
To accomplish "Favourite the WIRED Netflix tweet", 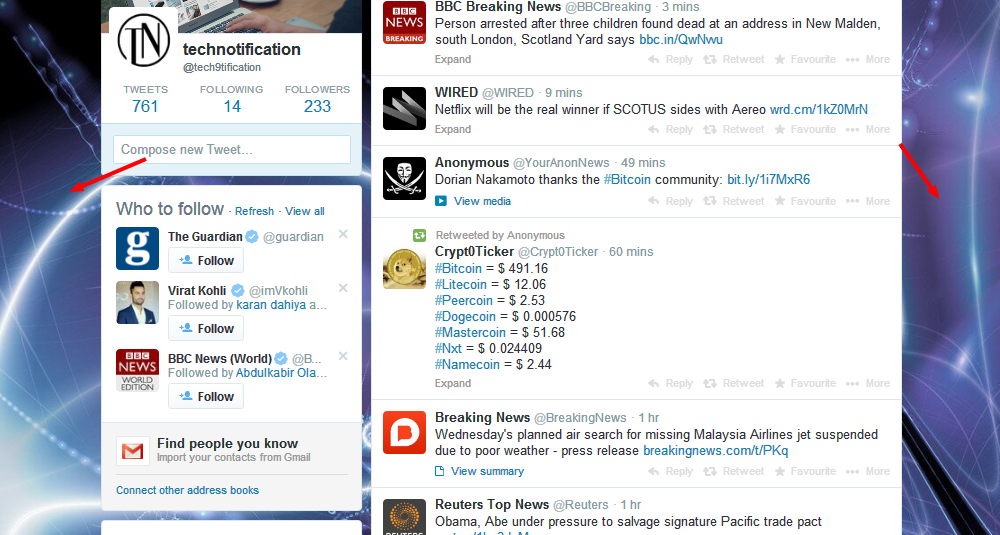I will coord(805,129).
